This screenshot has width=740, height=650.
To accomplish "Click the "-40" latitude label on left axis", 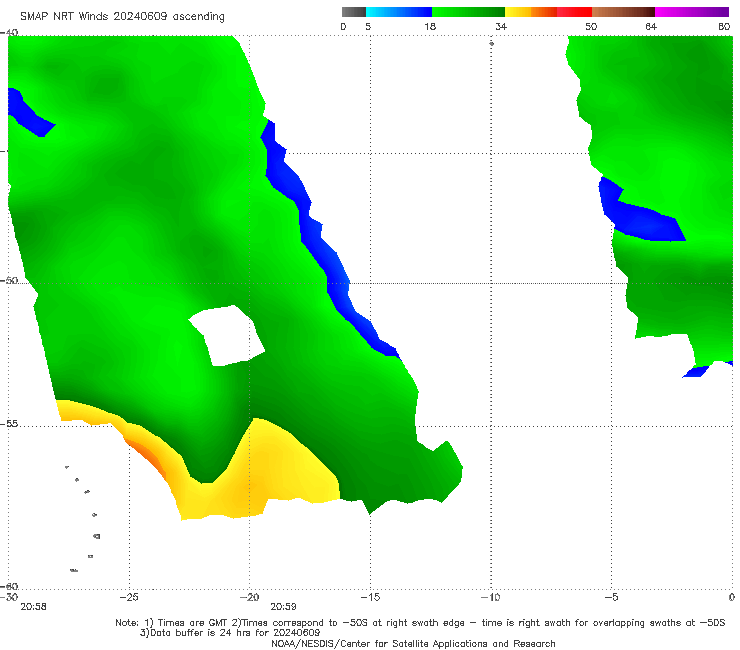I will pos(9,33).
